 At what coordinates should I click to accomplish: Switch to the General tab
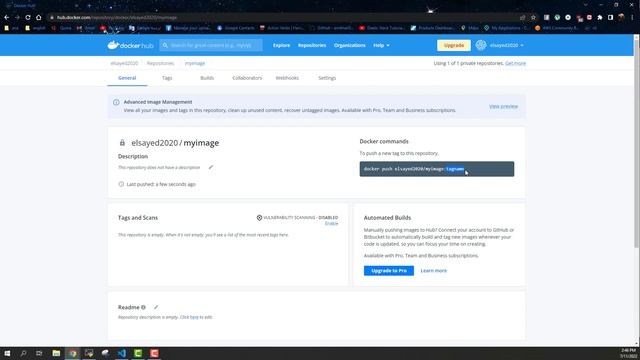(x=127, y=78)
